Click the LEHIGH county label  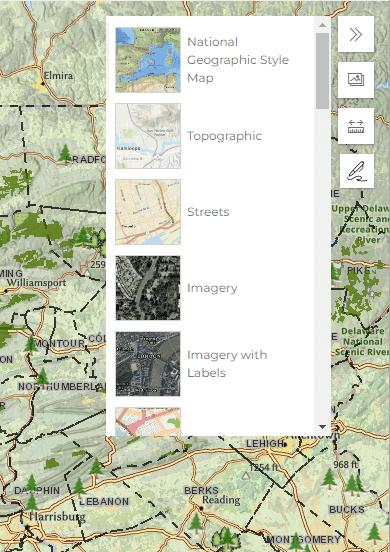coord(265,444)
